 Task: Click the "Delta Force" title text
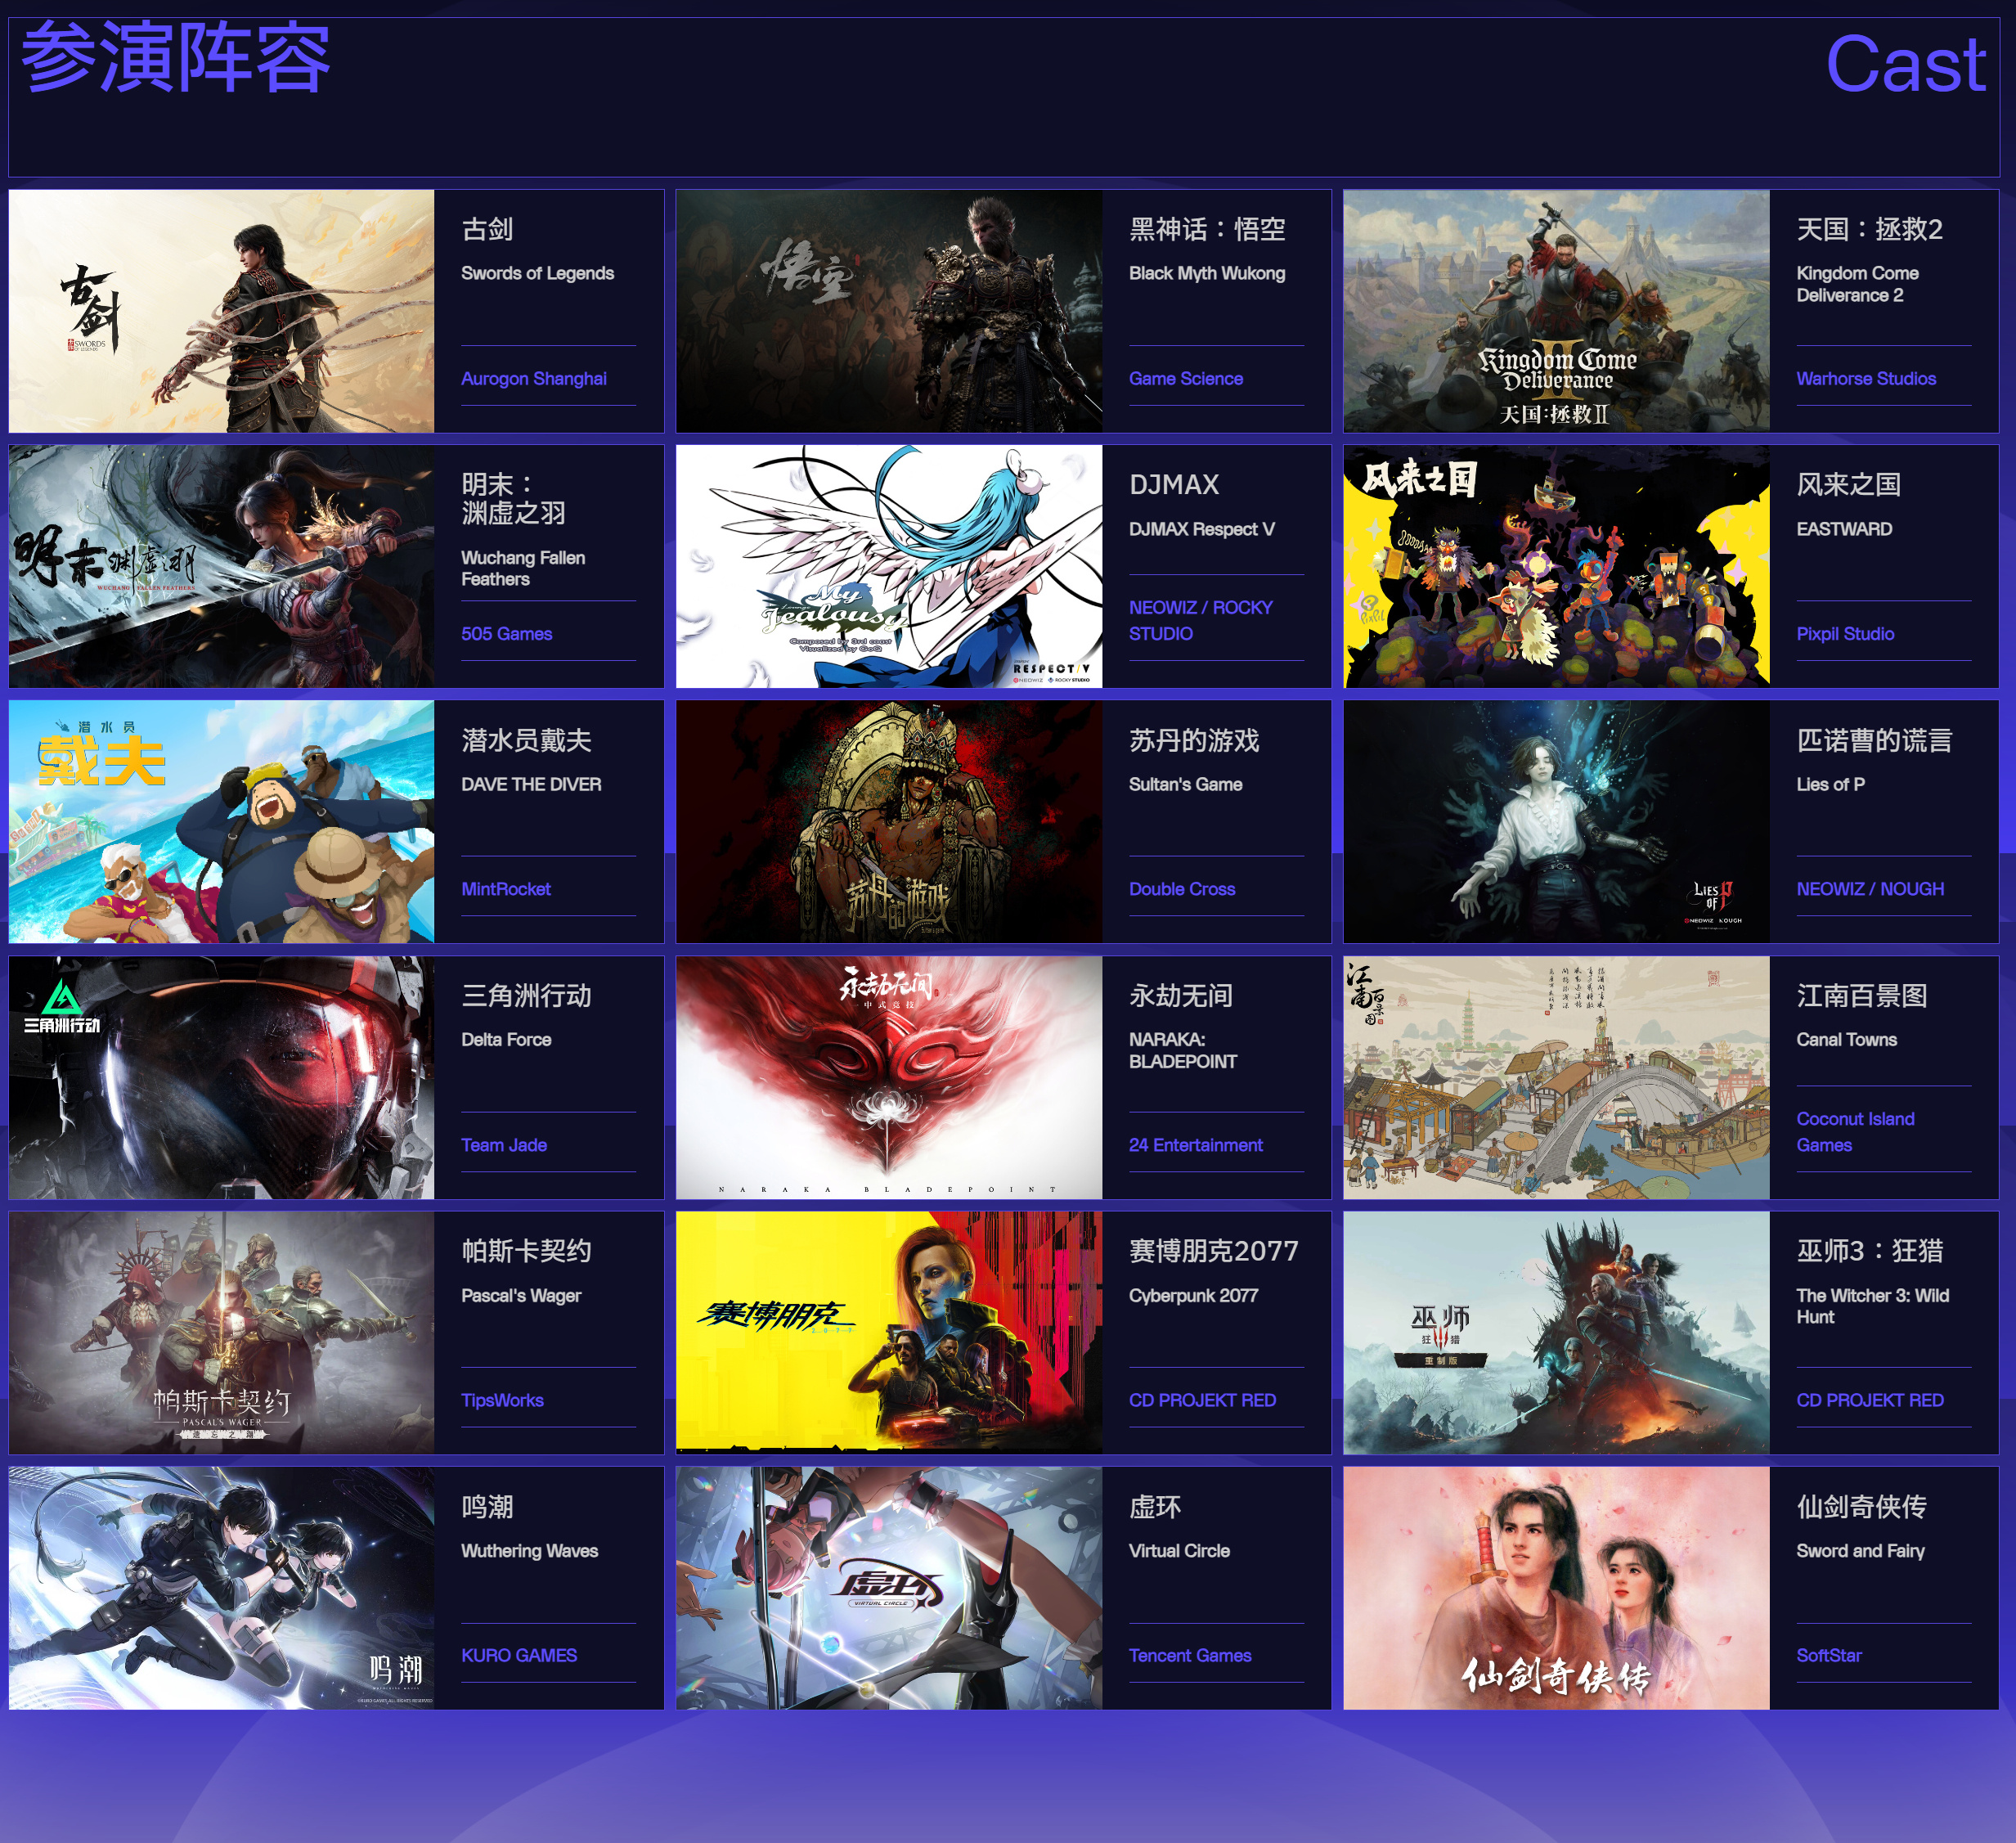click(x=506, y=1039)
